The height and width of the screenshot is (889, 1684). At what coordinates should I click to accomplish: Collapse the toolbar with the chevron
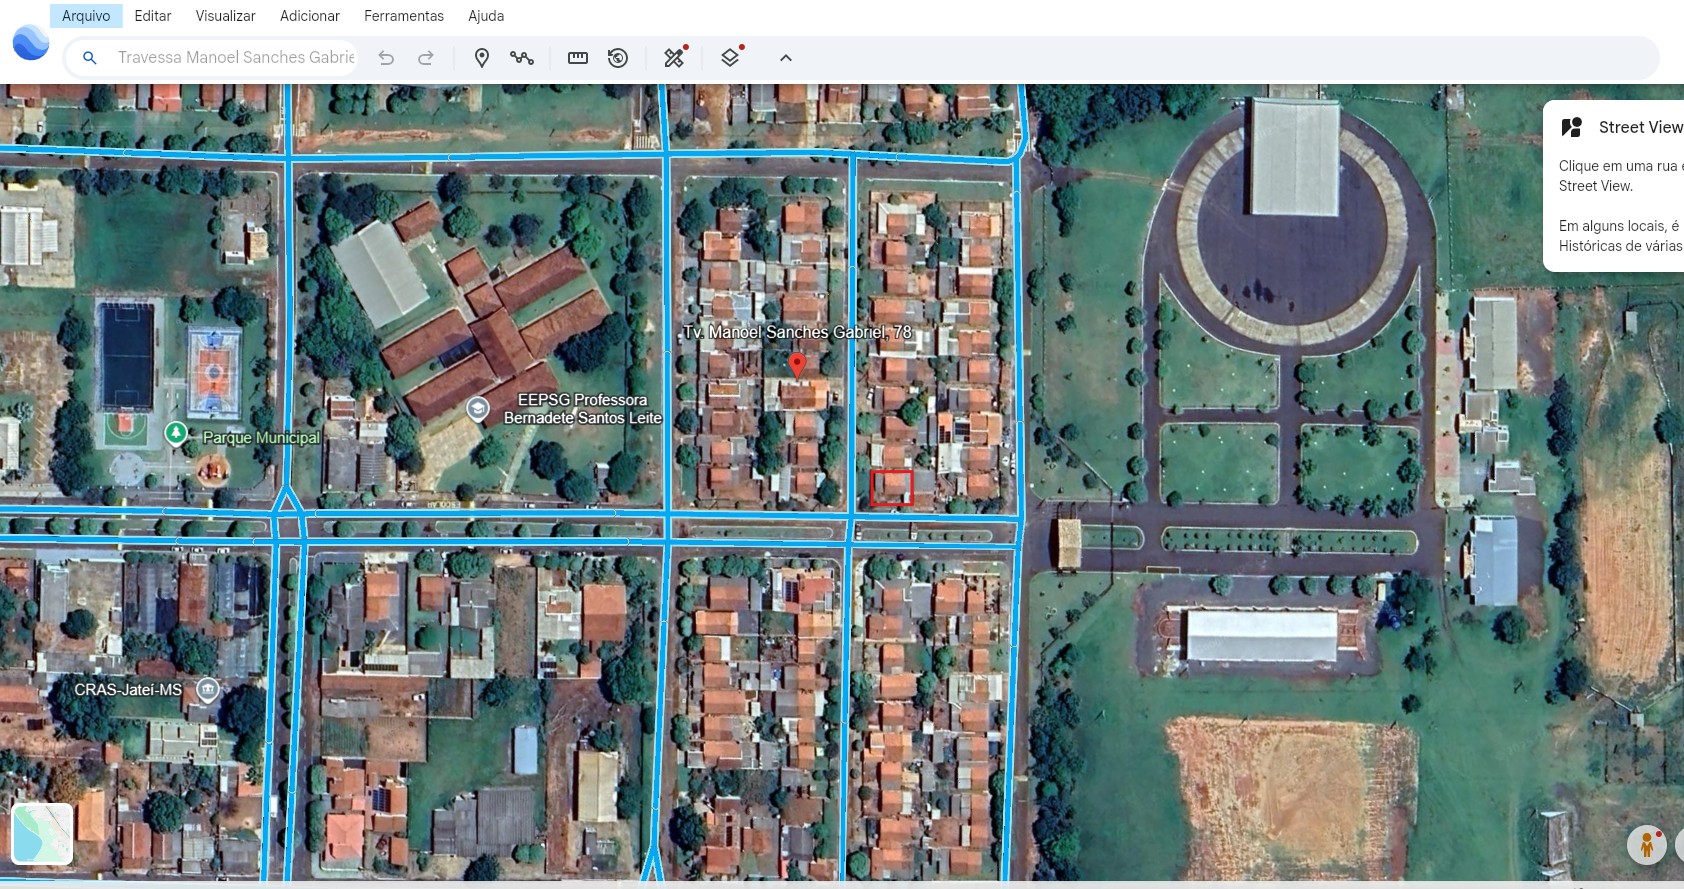(x=786, y=58)
